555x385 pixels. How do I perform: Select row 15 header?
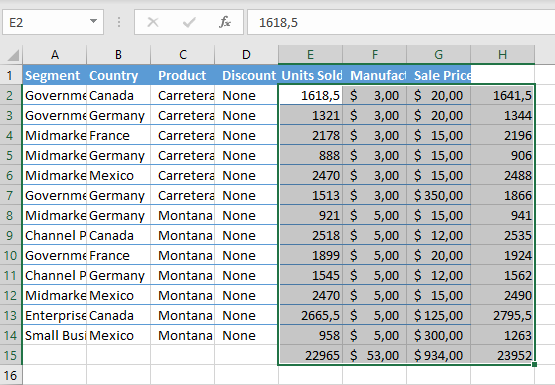tap(11, 355)
